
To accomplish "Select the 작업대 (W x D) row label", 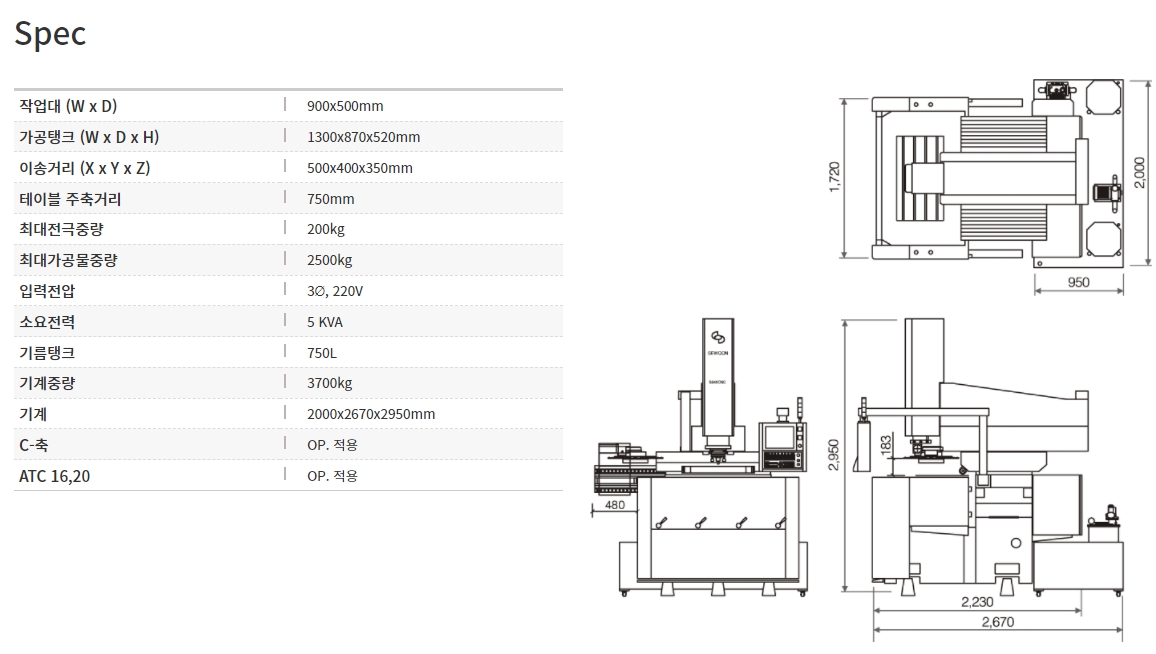I will point(68,106).
